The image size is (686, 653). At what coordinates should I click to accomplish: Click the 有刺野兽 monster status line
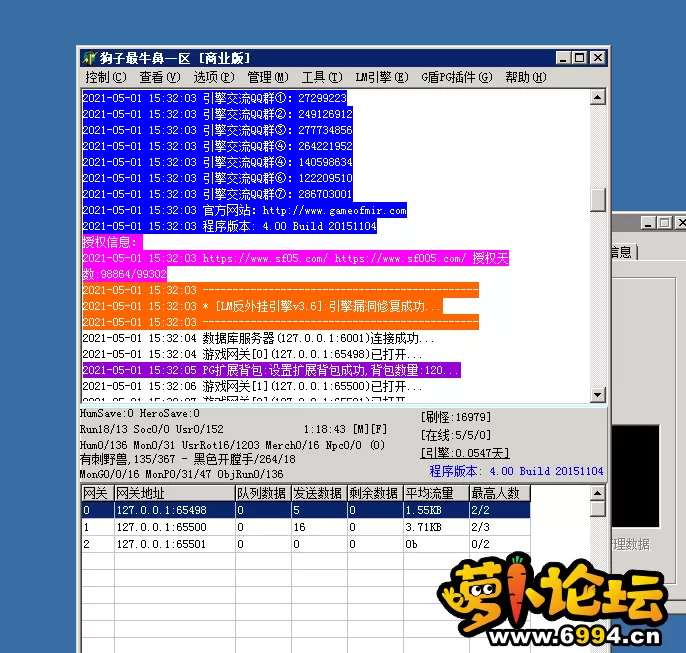click(188, 459)
